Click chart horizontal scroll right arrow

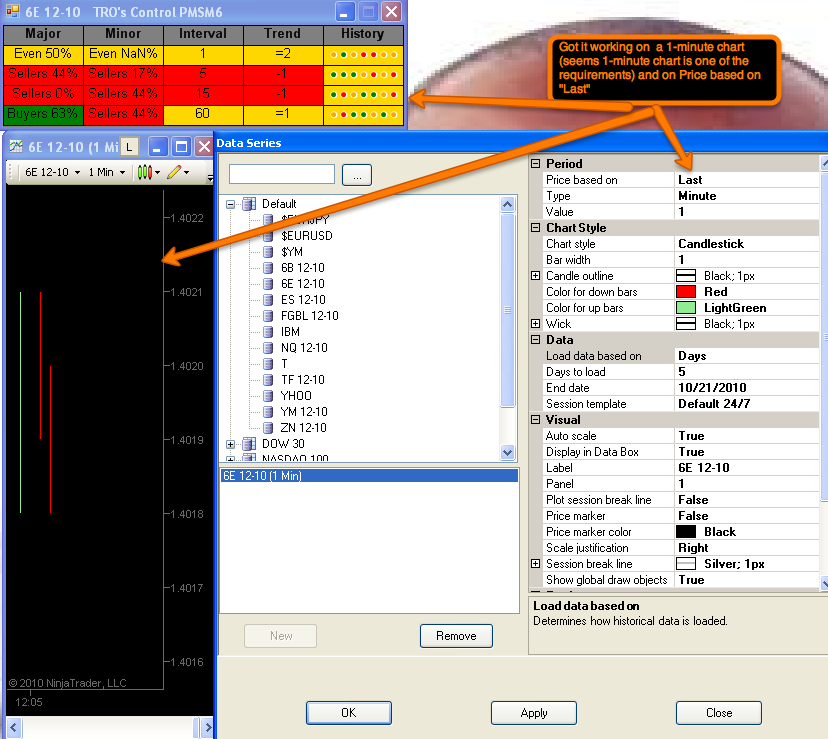(208, 727)
